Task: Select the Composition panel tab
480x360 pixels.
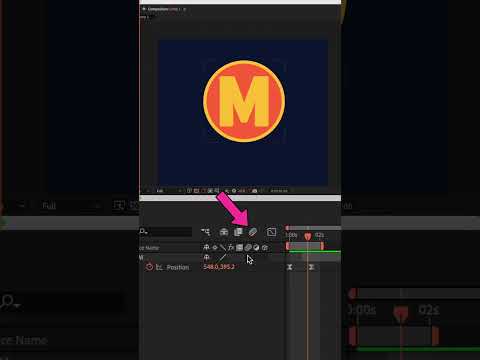Action: coord(163,9)
